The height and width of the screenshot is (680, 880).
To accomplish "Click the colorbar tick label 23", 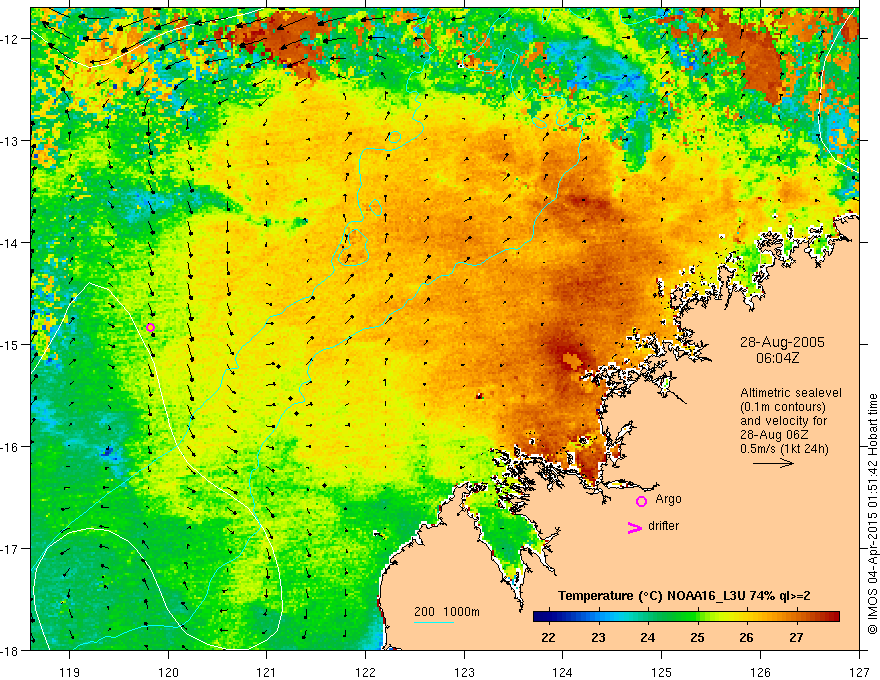I will tap(598, 637).
